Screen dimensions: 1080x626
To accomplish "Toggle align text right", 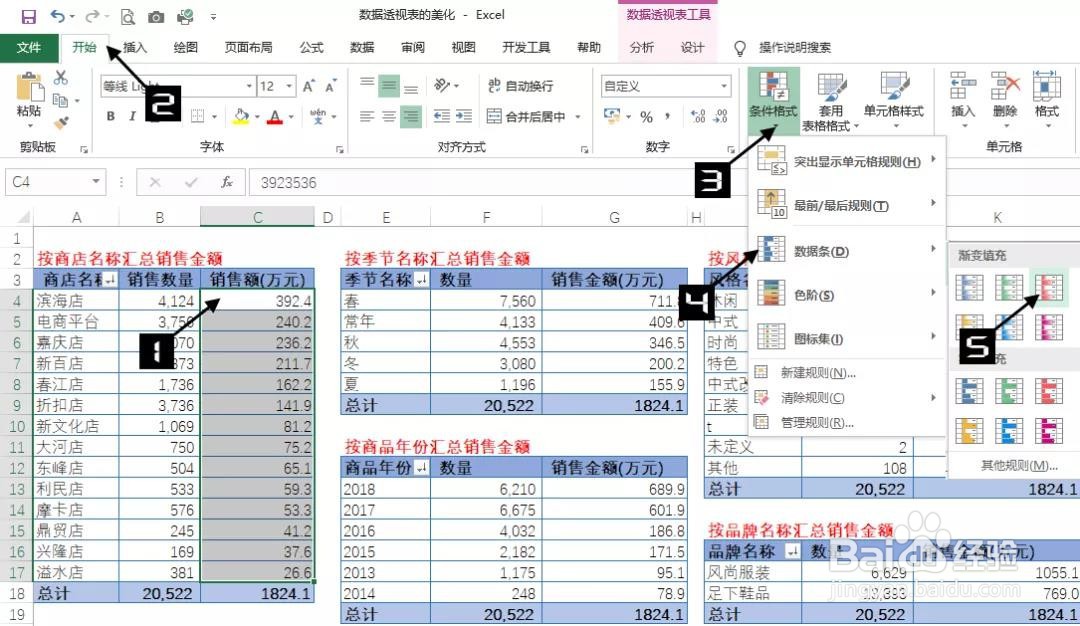I will point(411,116).
